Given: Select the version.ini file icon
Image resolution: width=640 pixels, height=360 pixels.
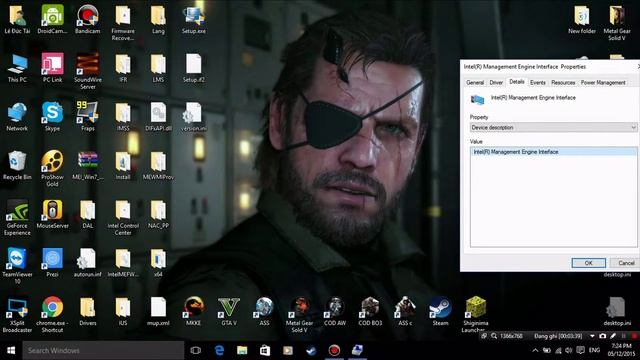Looking at the screenshot, I should [x=193, y=116].
